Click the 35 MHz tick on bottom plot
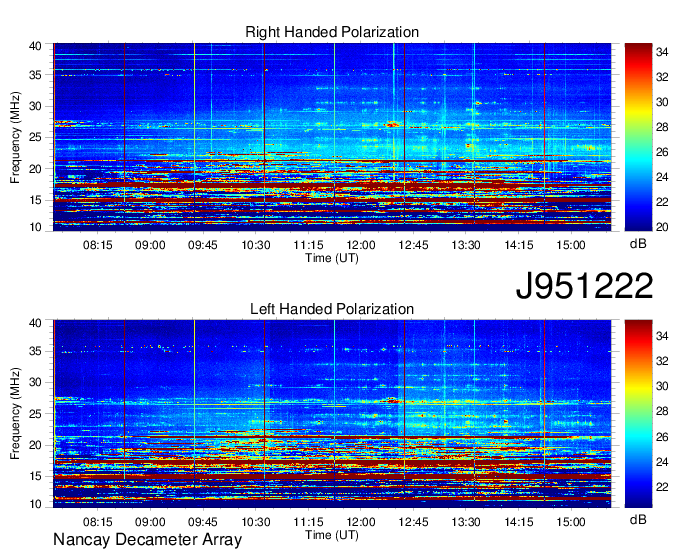The height and width of the screenshot is (552, 680). [x=36, y=351]
